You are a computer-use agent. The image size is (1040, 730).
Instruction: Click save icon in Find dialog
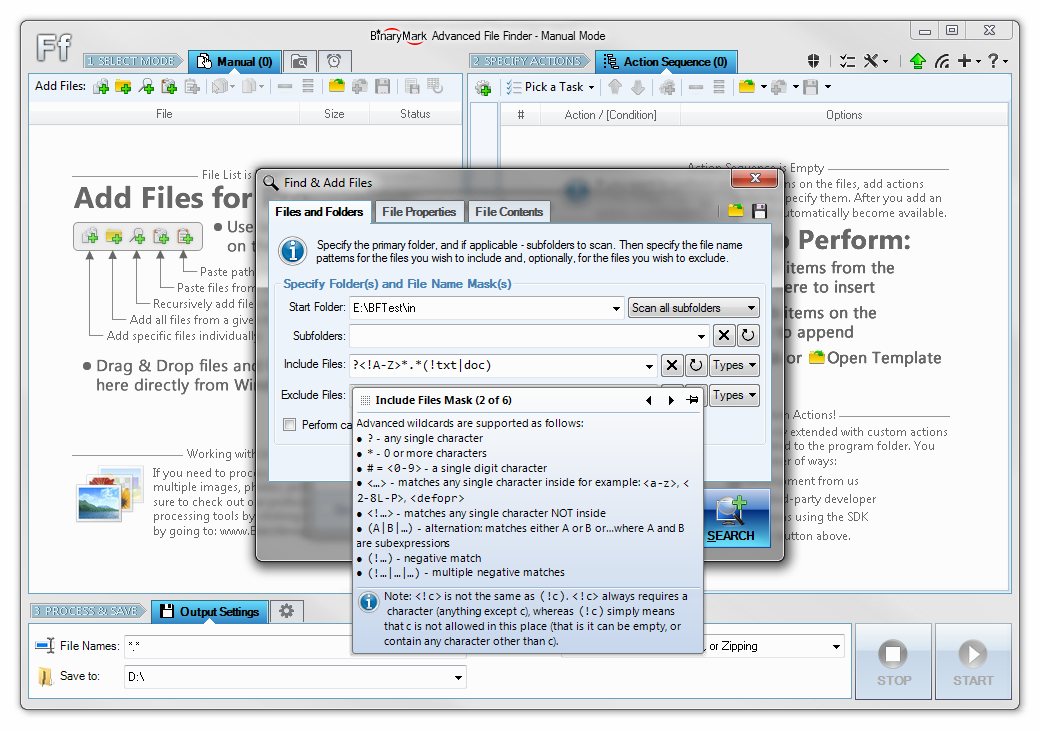759,211
